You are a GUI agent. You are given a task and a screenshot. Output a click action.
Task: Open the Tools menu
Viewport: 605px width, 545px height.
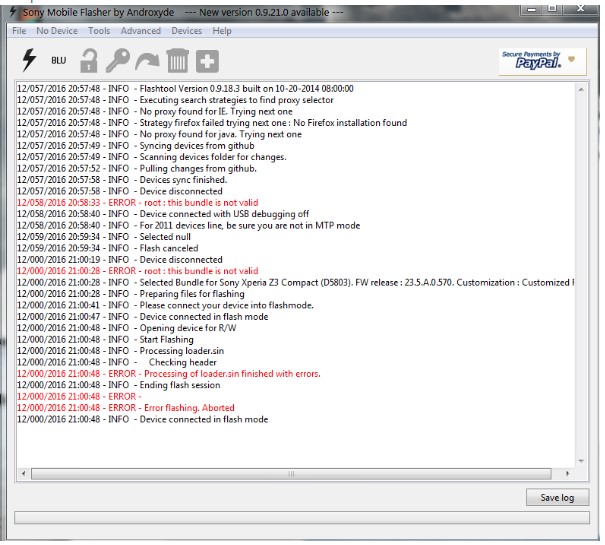99,31
